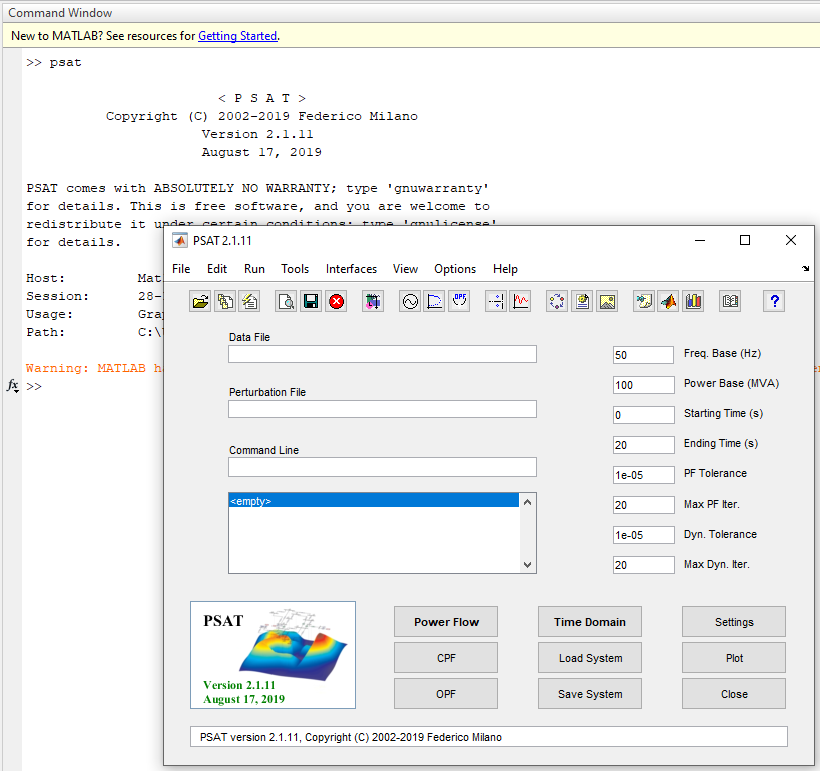The image size is (820, 771).
Task: Click the Perturbation File input field
Action: tap(382, 409)
